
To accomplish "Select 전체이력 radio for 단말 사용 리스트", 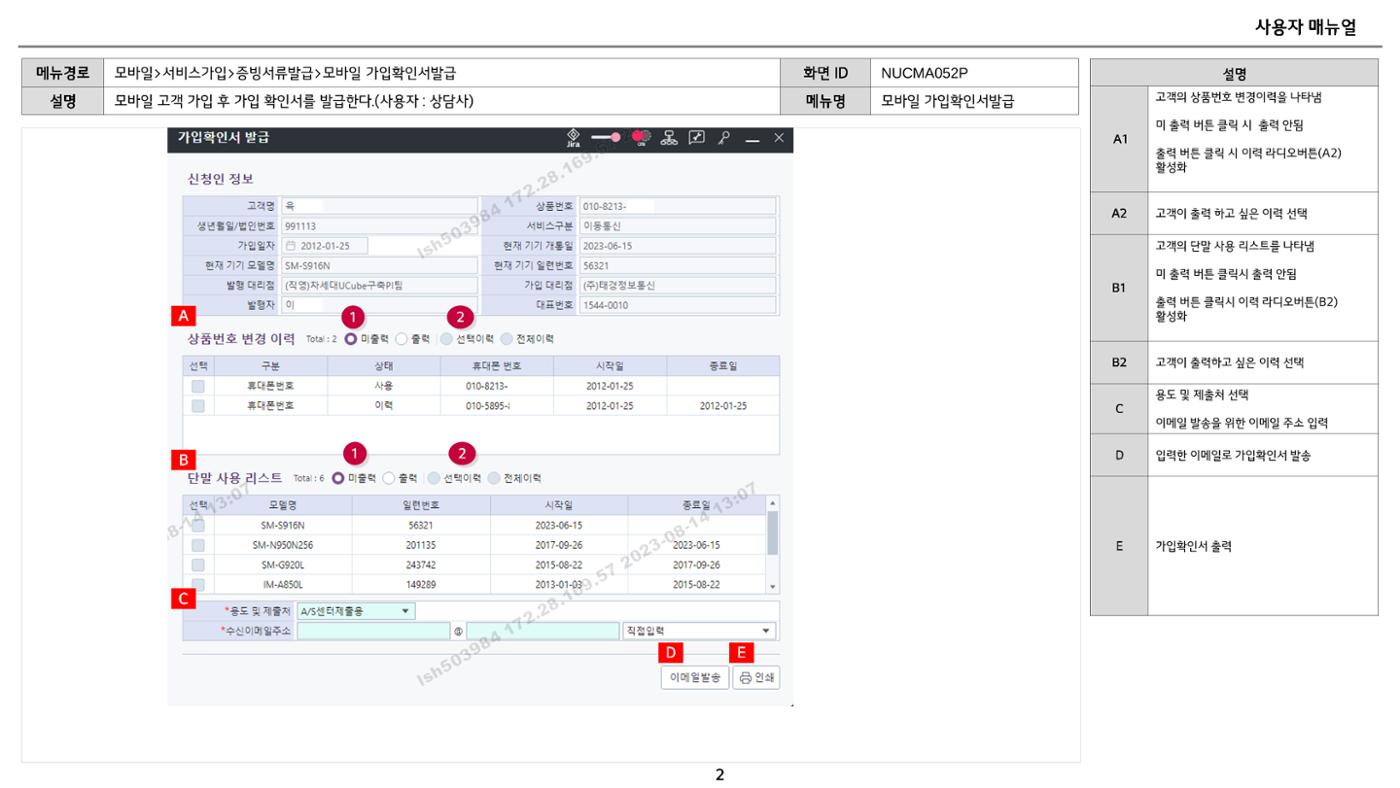I will coord(494,478).
